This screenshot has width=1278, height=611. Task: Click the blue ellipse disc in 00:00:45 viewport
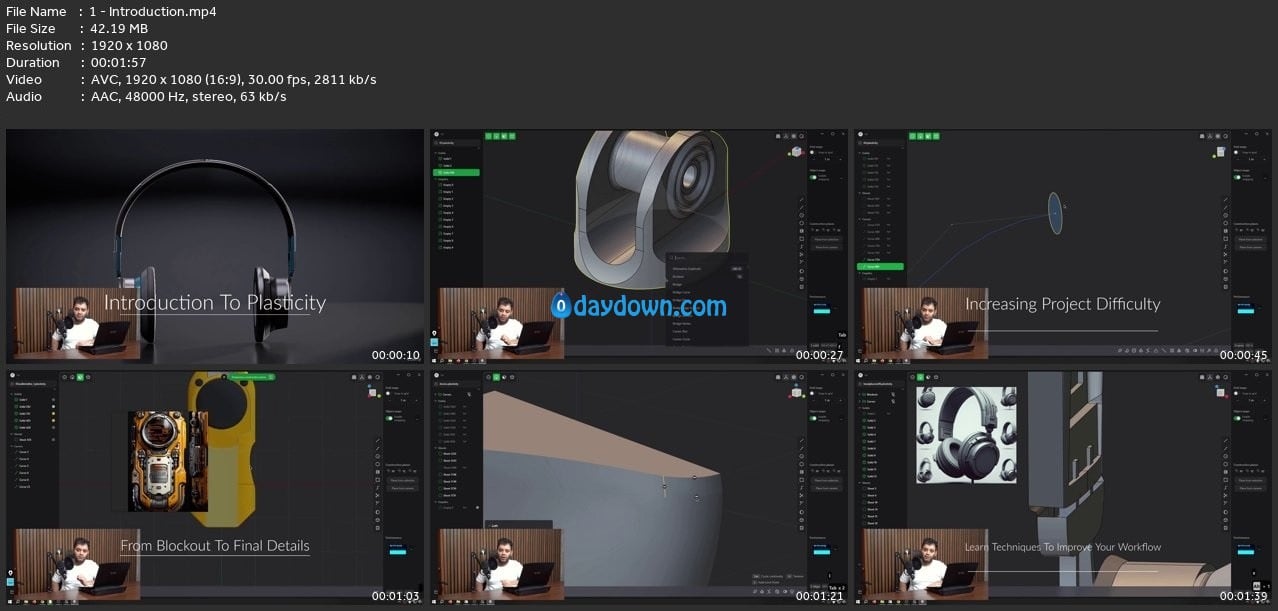tap(1054, 213)
